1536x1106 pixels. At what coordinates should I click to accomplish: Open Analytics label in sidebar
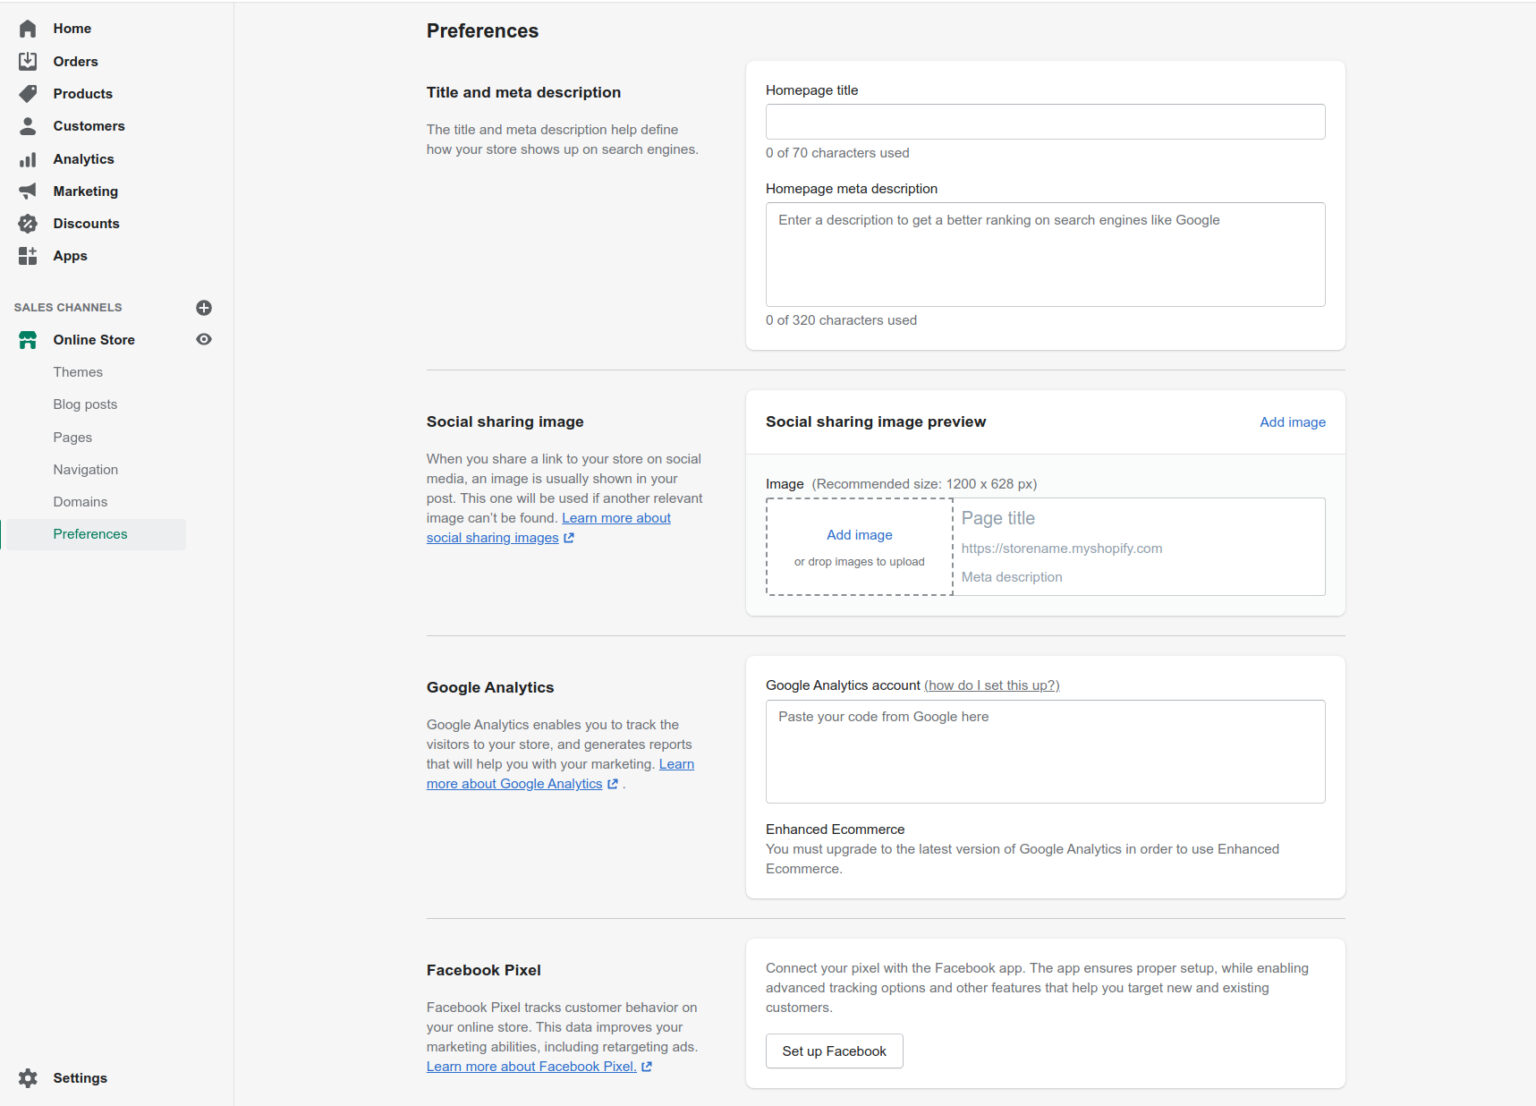(x=83, y=159)
